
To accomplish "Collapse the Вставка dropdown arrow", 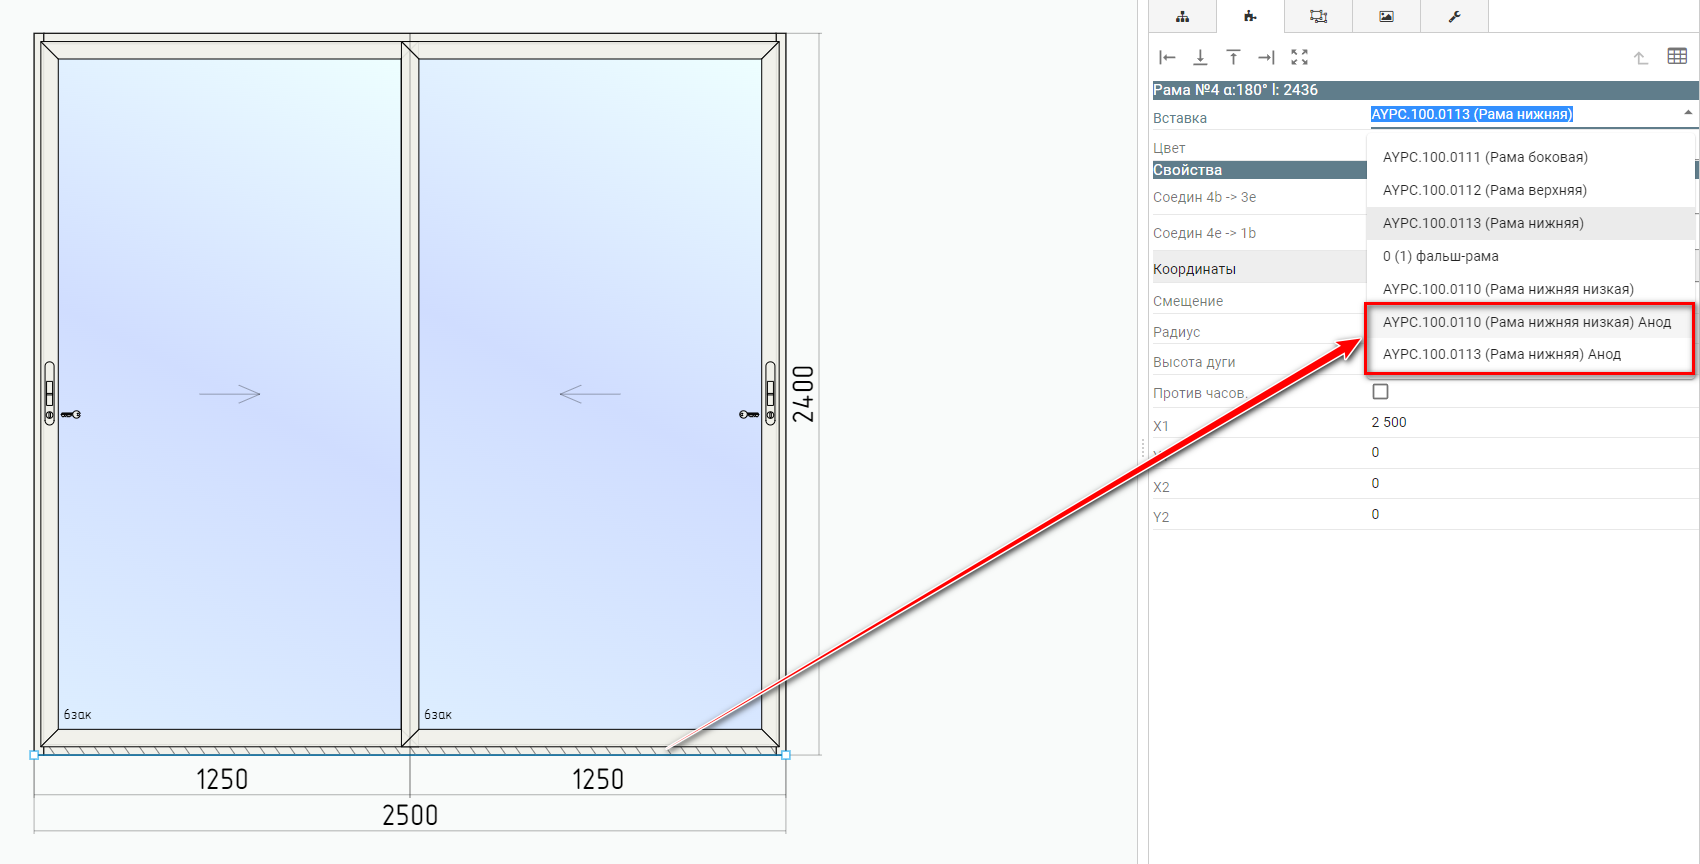I will pyautogui.click(x=1688, y=113).
